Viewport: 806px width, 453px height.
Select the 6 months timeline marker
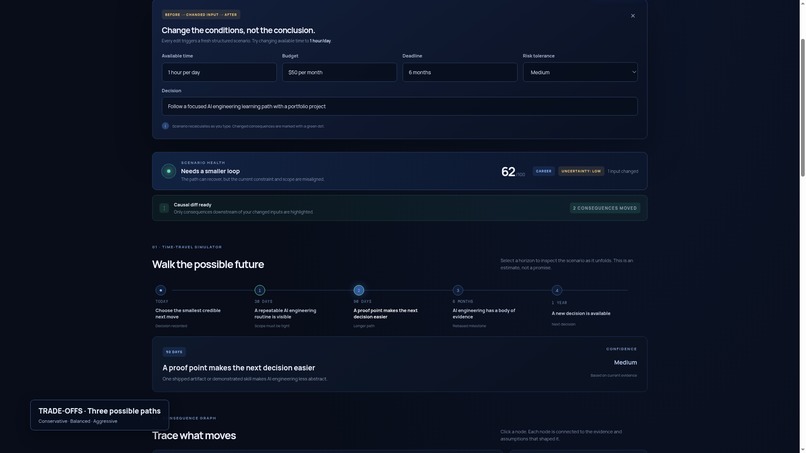[458, 291]
